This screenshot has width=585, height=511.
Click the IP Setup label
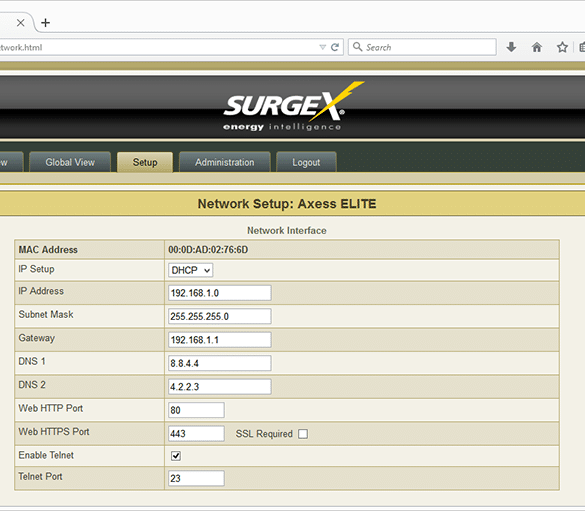37,269
